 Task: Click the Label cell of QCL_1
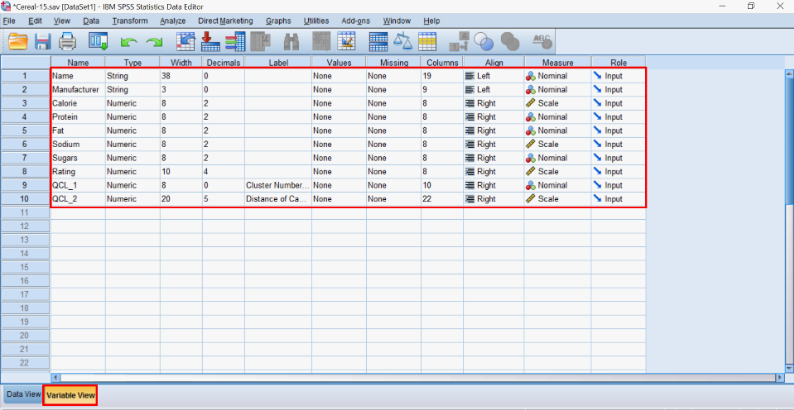(x=276, y=185)
